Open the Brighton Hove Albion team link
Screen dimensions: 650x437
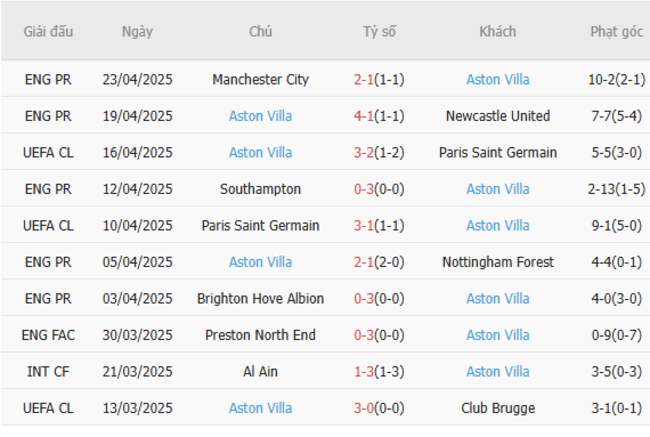pos(261,299)
